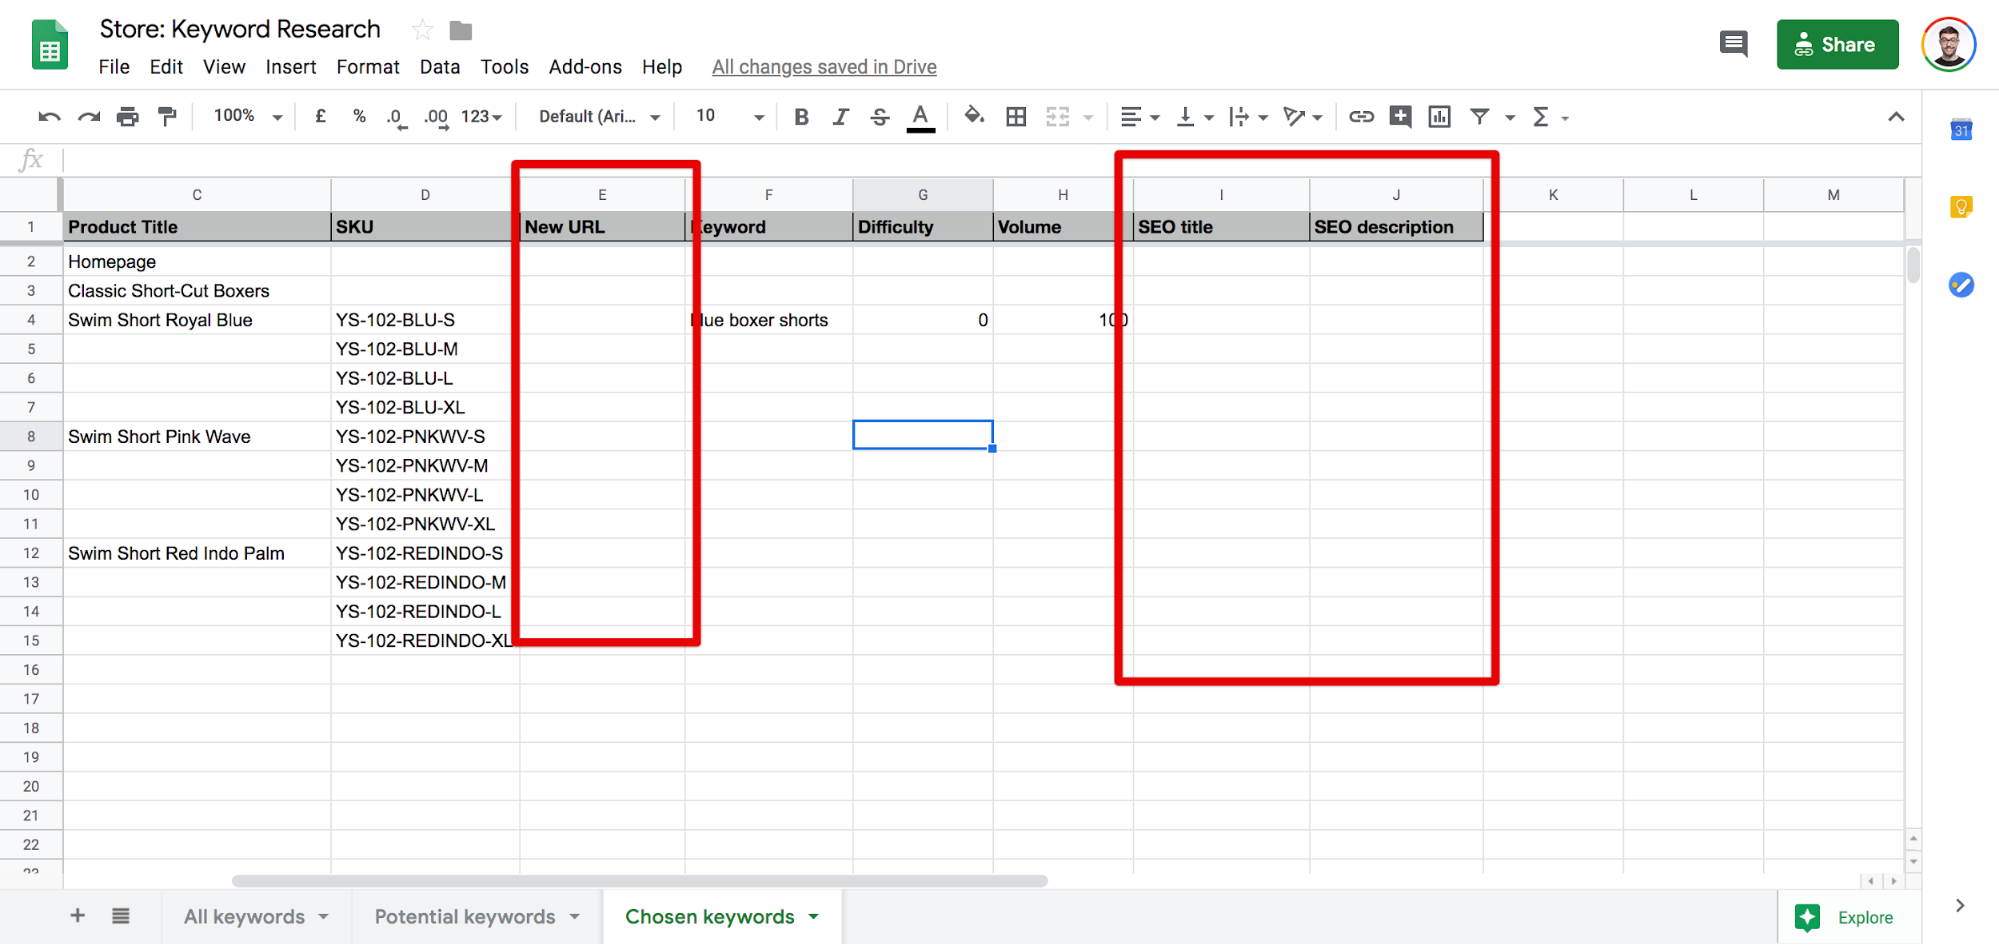Click the Explore button
This screenshot has height=945, width=1999.
(x=1847, y=917)
